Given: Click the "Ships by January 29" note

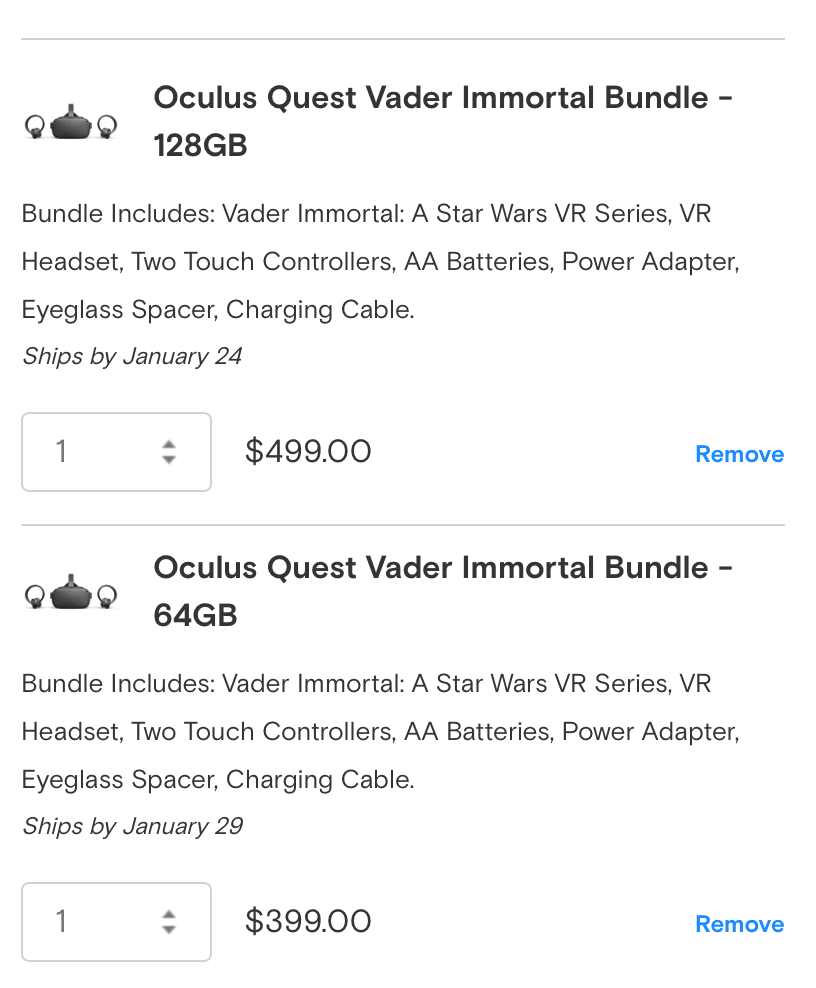Looking at the screenshot, I should click(132, 827).
